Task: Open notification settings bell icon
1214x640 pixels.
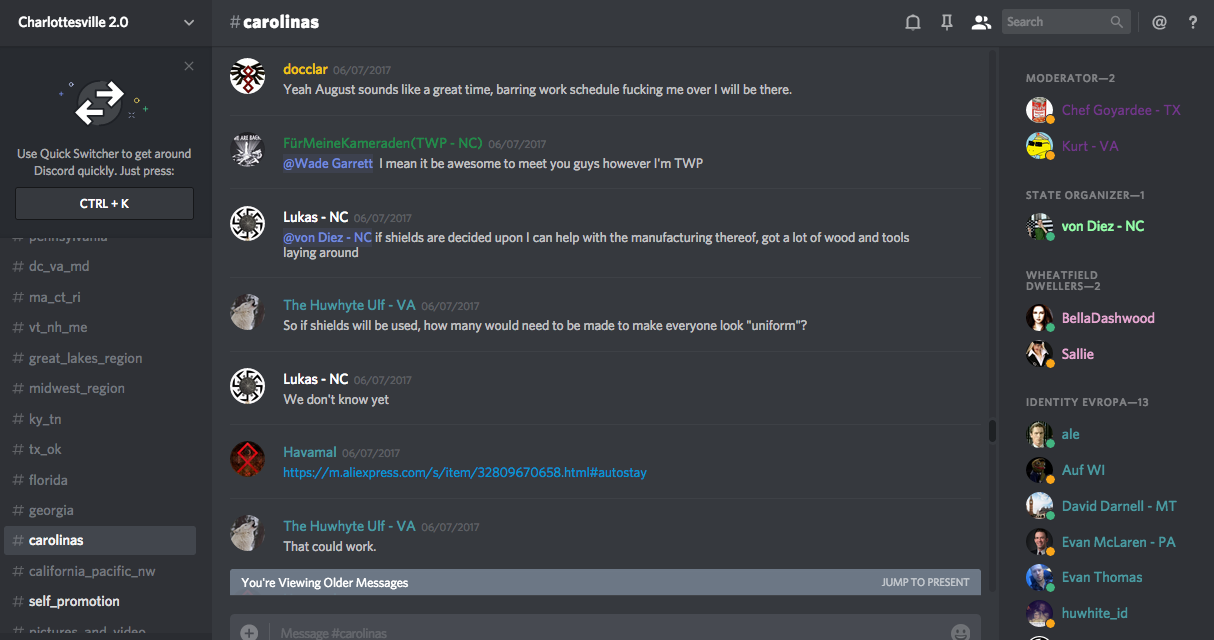Action: pyautogui.click(x=912, y=22)
